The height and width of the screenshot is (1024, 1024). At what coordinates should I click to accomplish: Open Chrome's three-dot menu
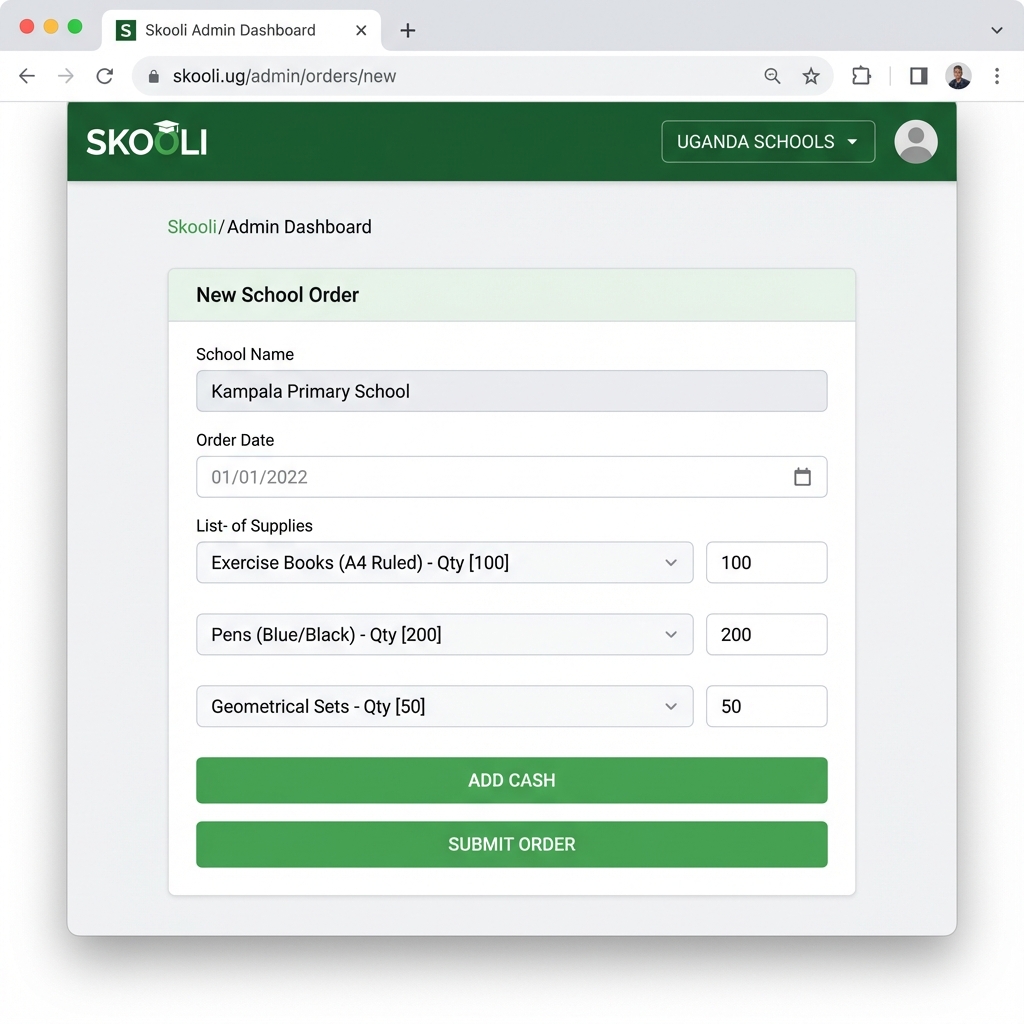997,76
